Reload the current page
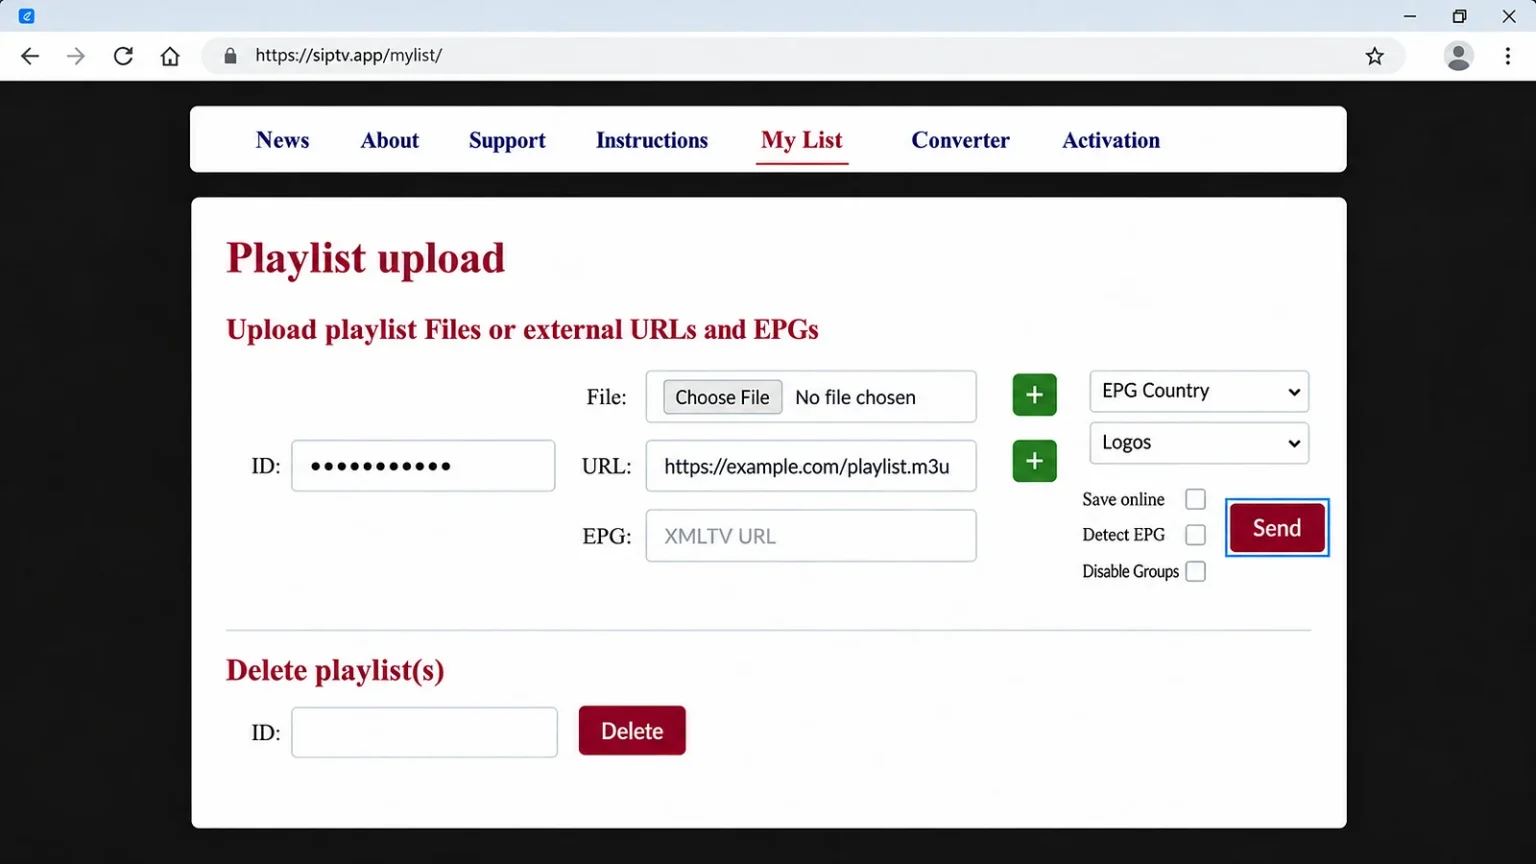The image size is (1536, 864). point(123,56)
